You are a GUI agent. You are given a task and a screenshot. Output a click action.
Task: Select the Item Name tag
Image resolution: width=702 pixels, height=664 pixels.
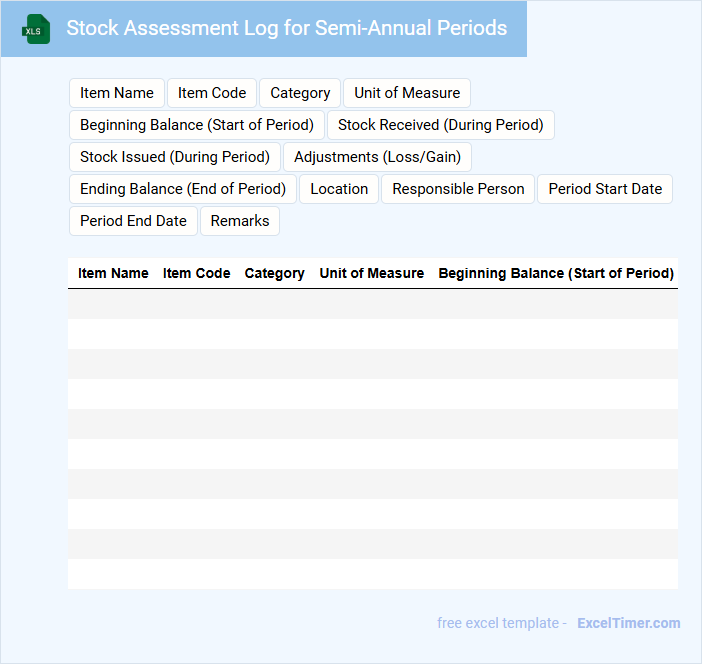117,93
